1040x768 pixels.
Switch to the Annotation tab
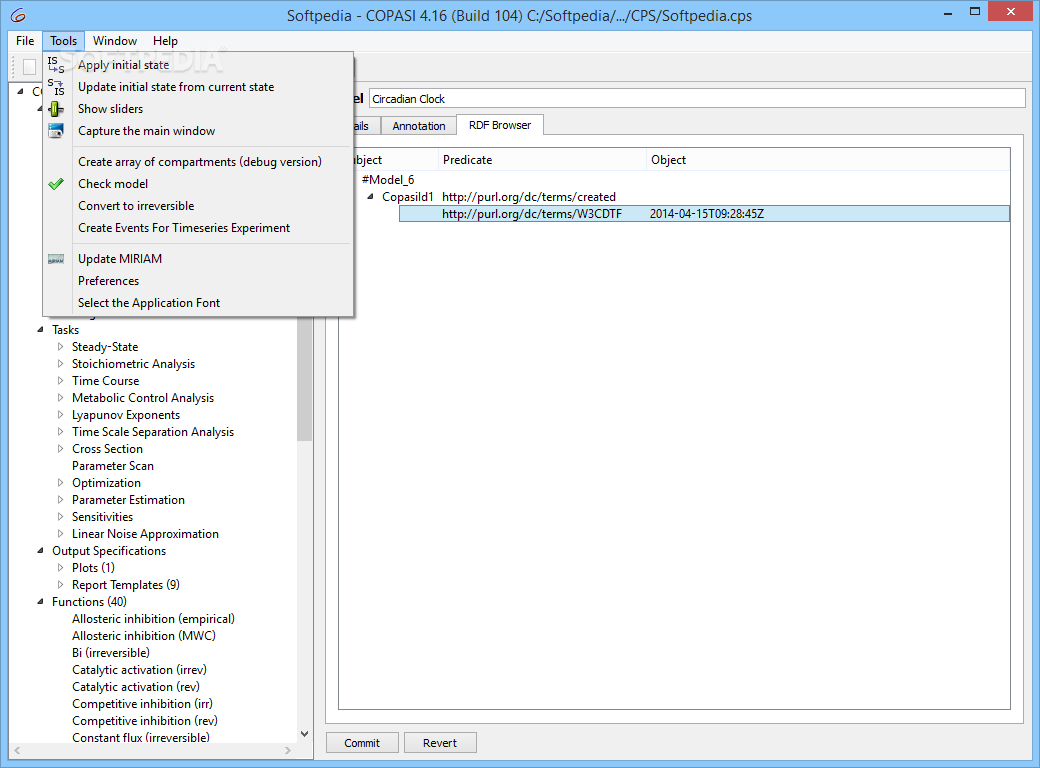coord(419,125)
